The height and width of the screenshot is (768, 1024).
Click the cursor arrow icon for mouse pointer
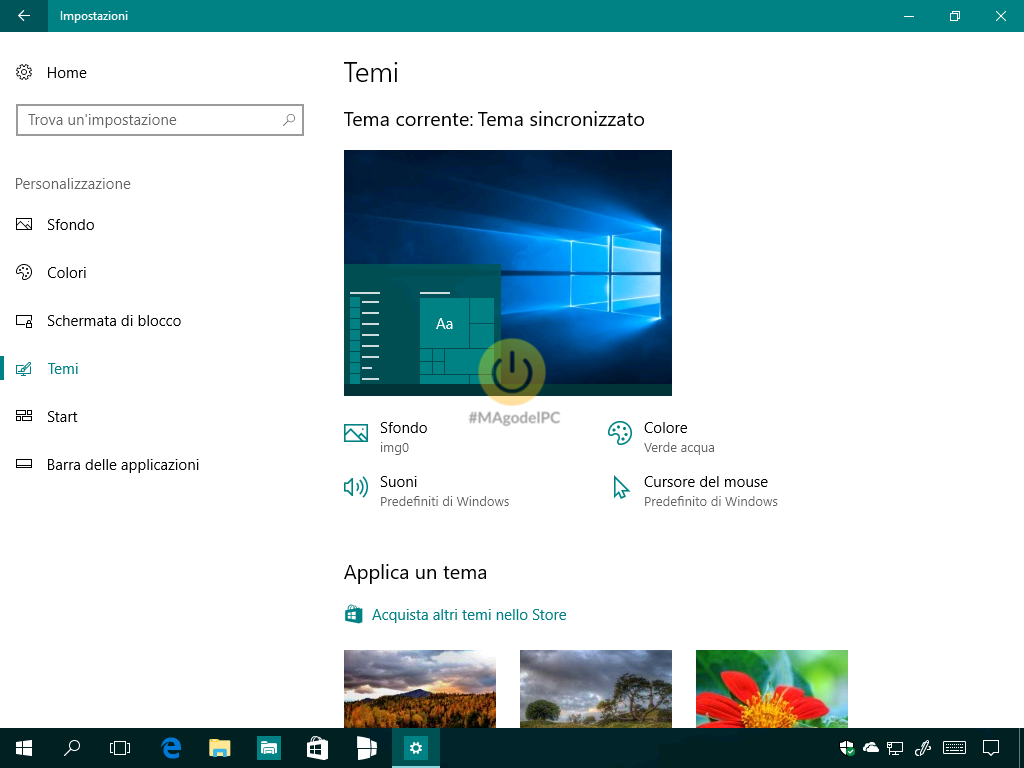point(620,487)
